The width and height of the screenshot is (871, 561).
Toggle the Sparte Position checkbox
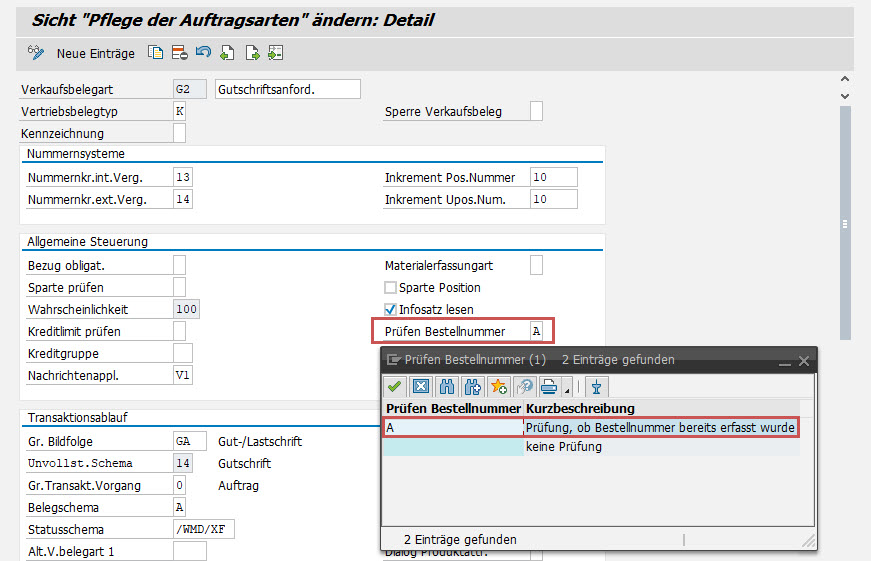[x=391, y=287]
